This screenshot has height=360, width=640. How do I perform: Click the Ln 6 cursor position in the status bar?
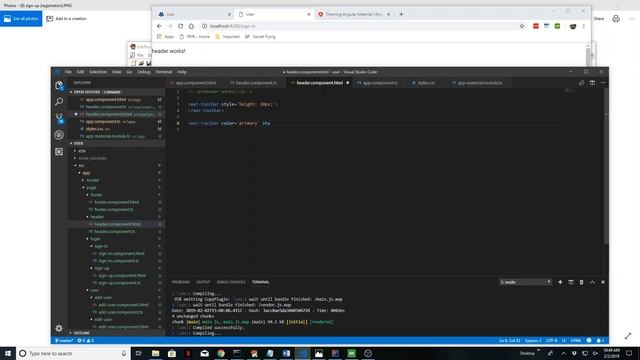coord(509,340)
